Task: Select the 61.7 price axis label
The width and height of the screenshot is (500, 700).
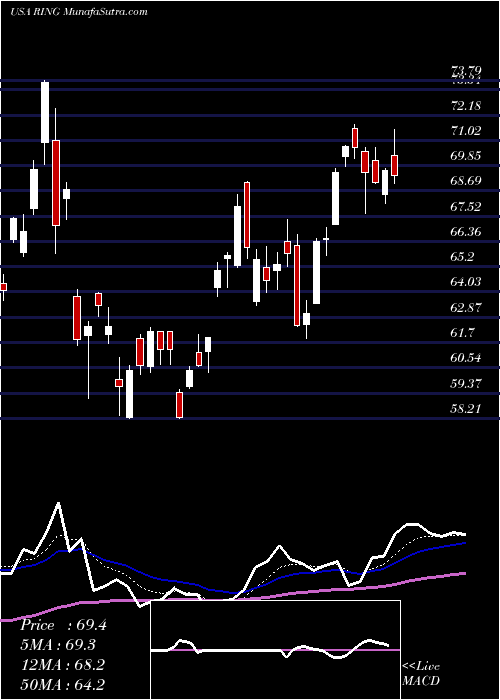Action: point(462,333)
